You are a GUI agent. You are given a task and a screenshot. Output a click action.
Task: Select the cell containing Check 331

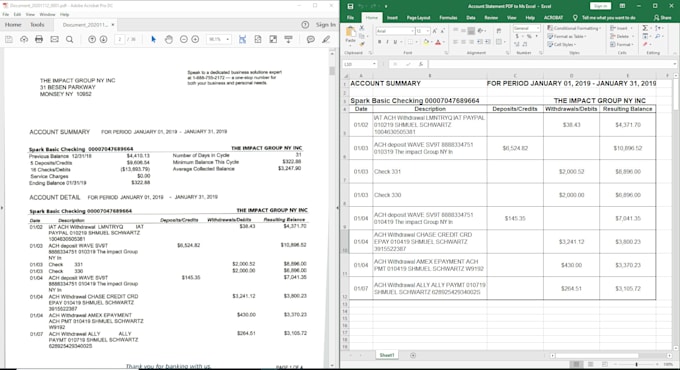tap(430, 171)
